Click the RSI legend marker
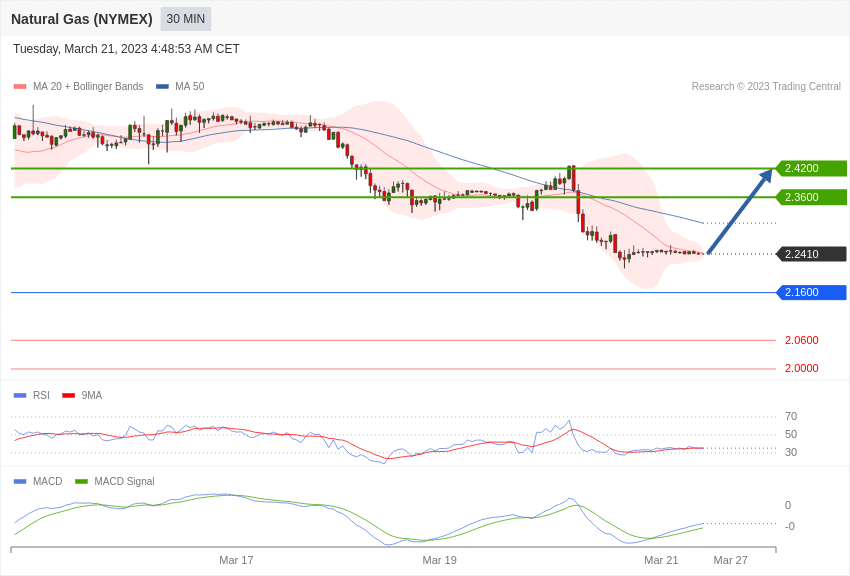850x576 pixels. [x=20, y=396]
